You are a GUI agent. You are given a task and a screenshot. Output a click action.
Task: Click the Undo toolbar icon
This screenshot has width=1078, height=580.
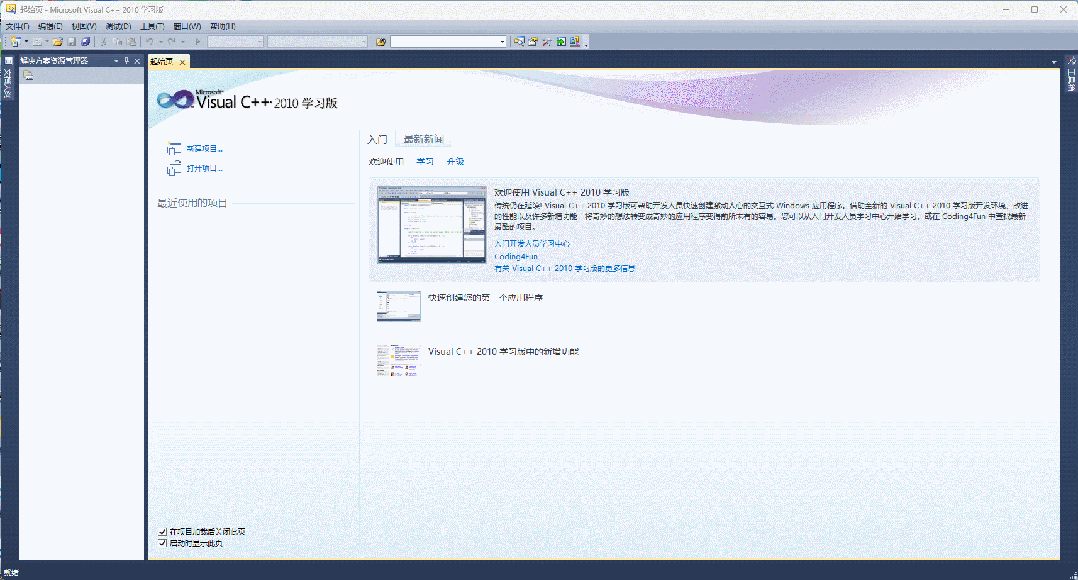149,42
